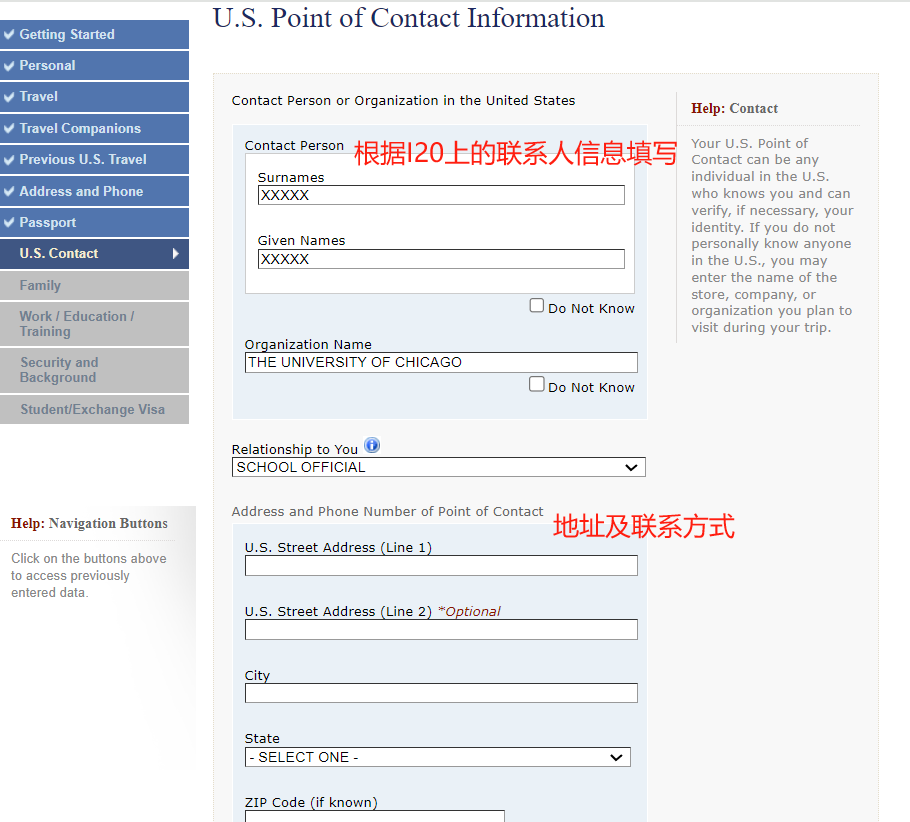
Task: Open the Relationship to You dropdown
Action: [438, 467]
